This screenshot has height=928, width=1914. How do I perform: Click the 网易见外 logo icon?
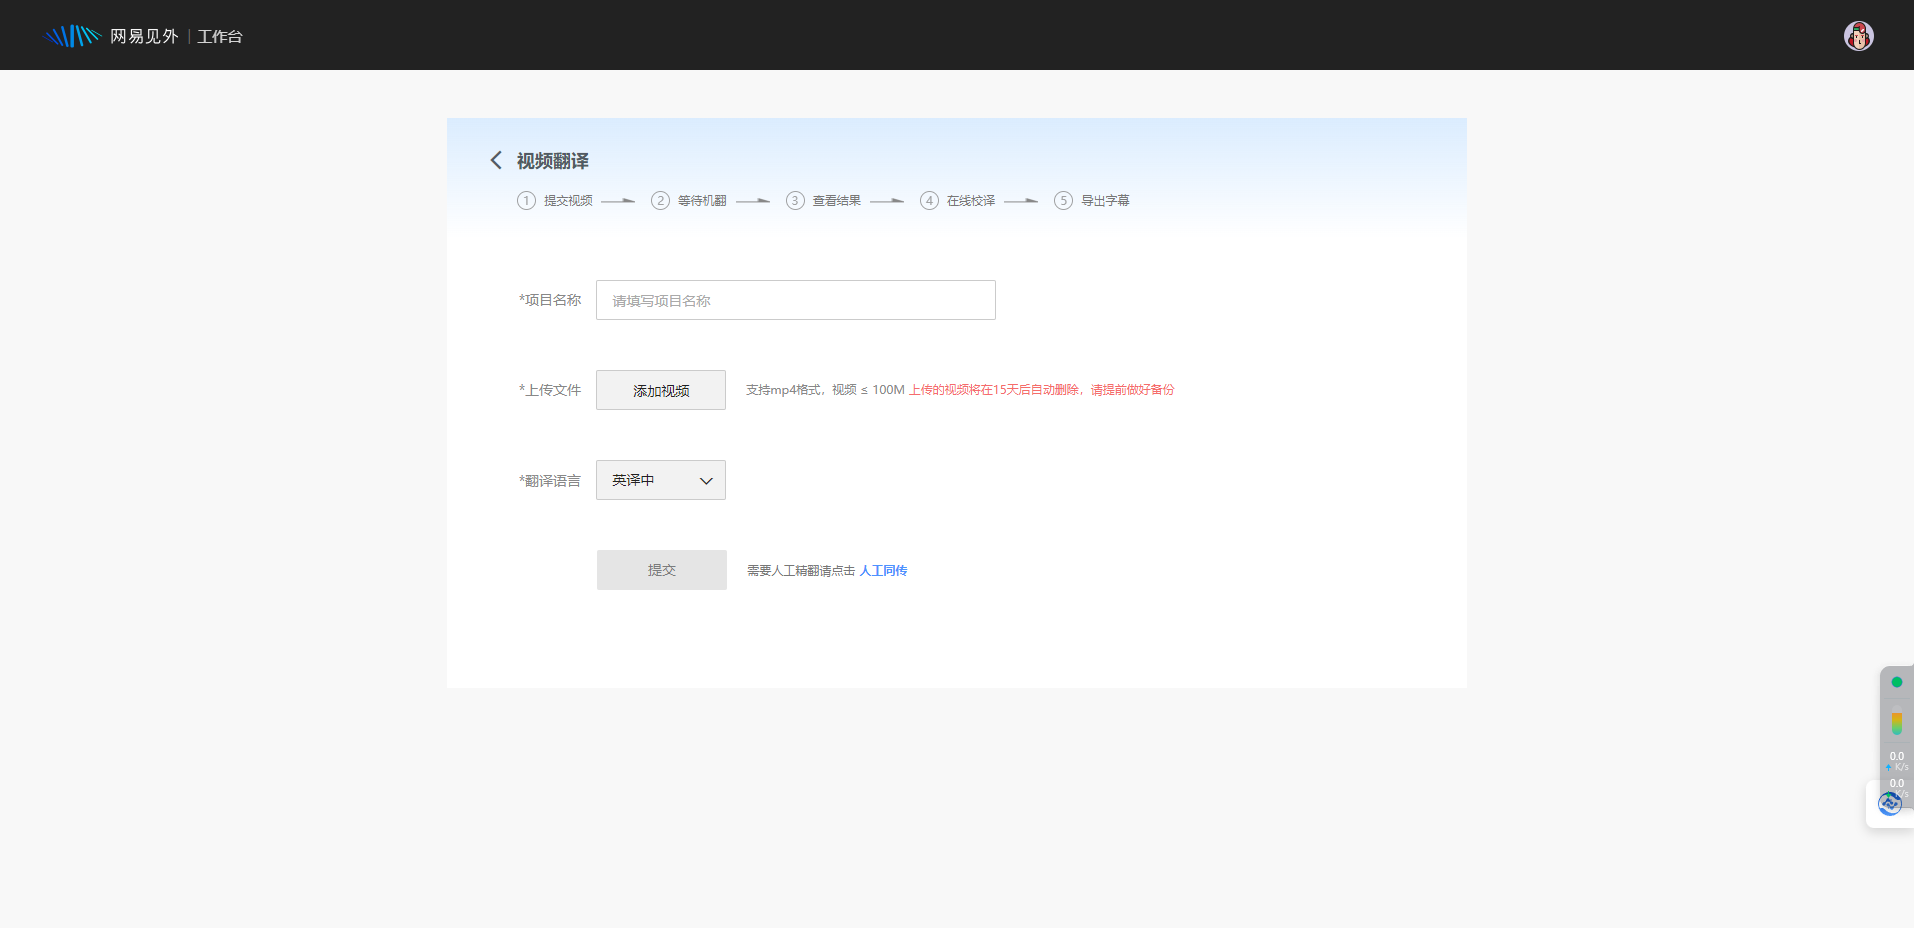click(71, 35)
